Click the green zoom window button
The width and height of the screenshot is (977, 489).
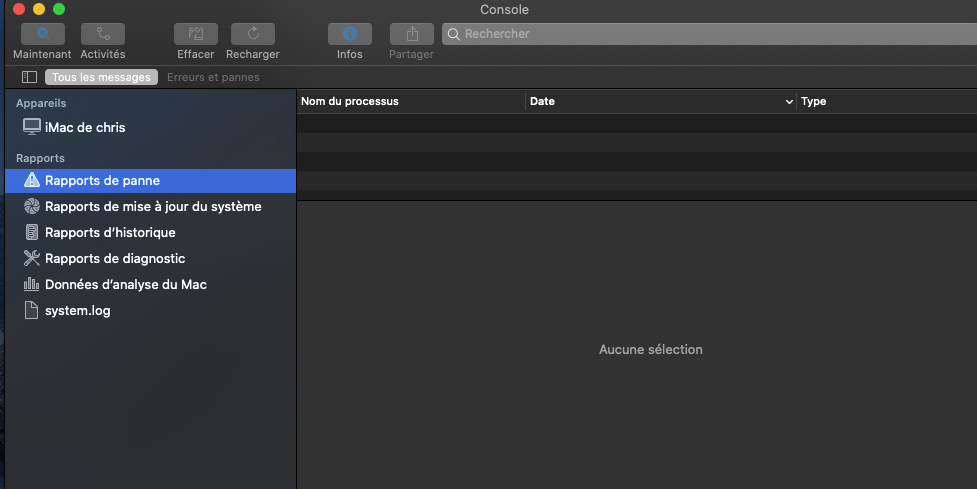59,9
